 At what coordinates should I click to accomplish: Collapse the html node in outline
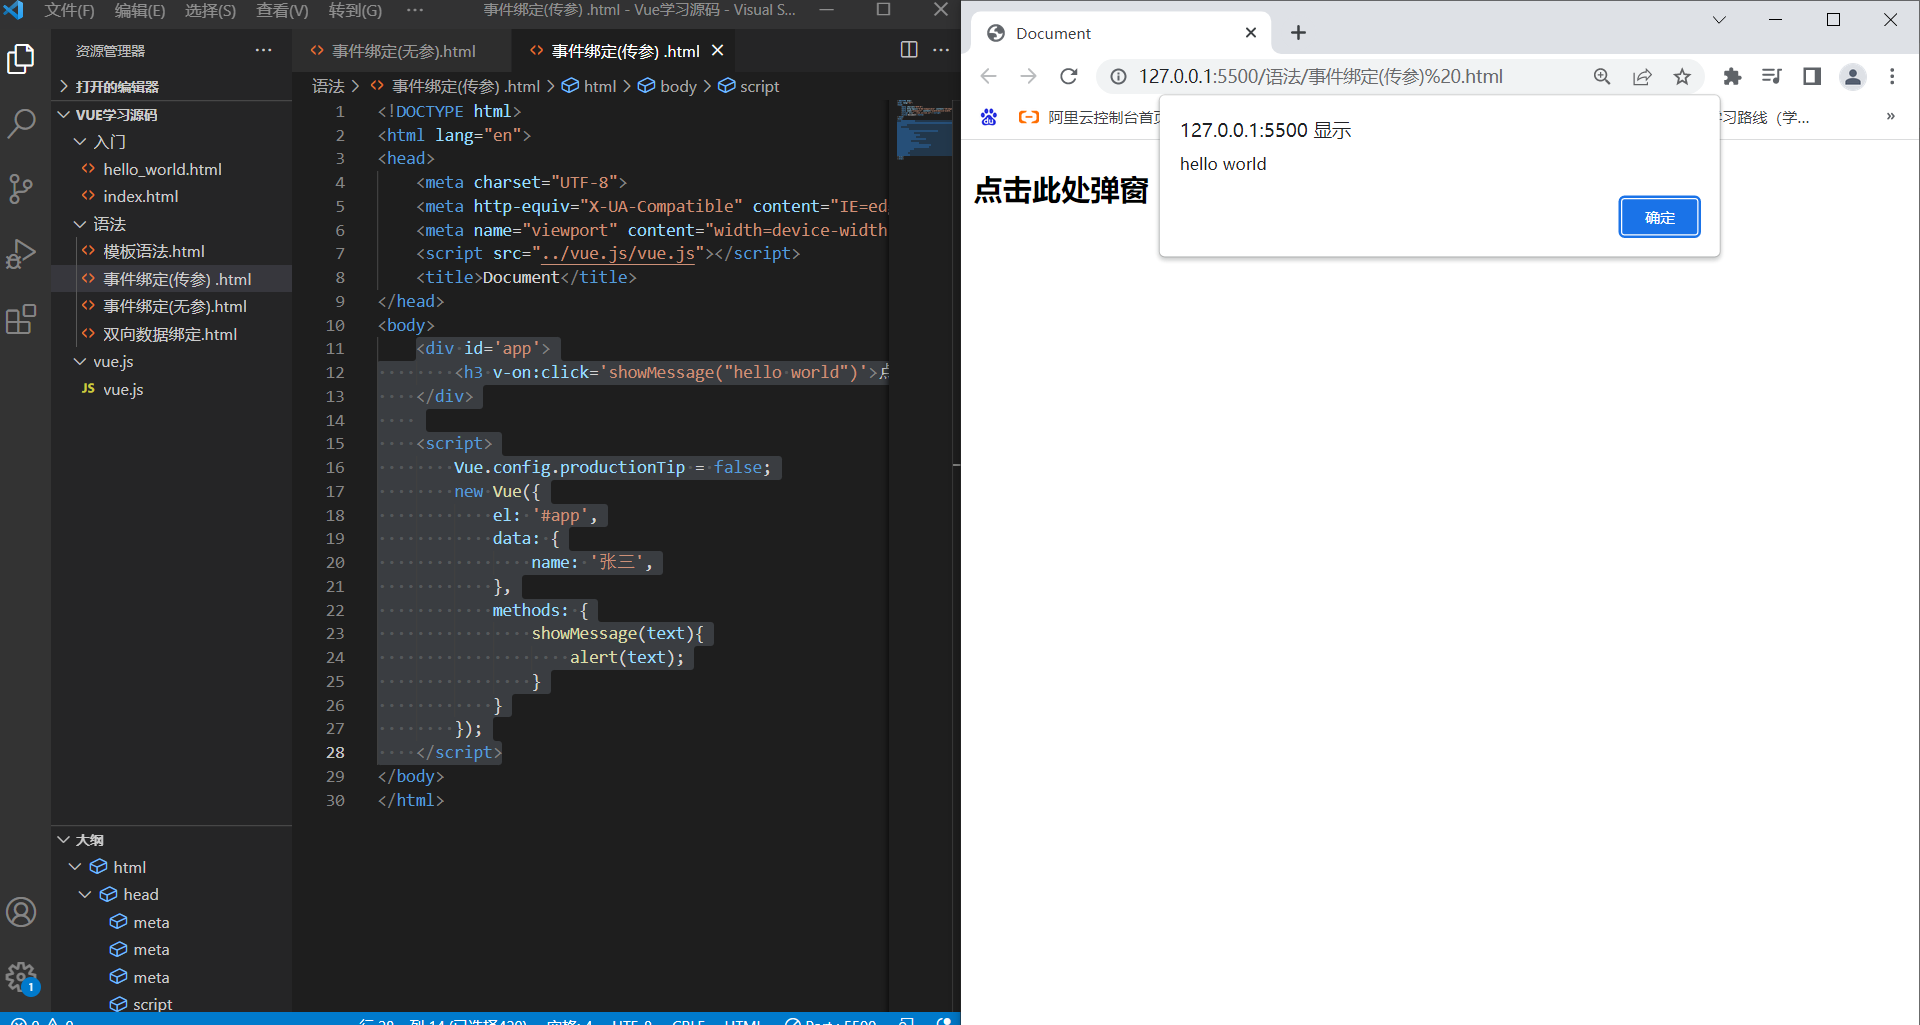[75, 867]
